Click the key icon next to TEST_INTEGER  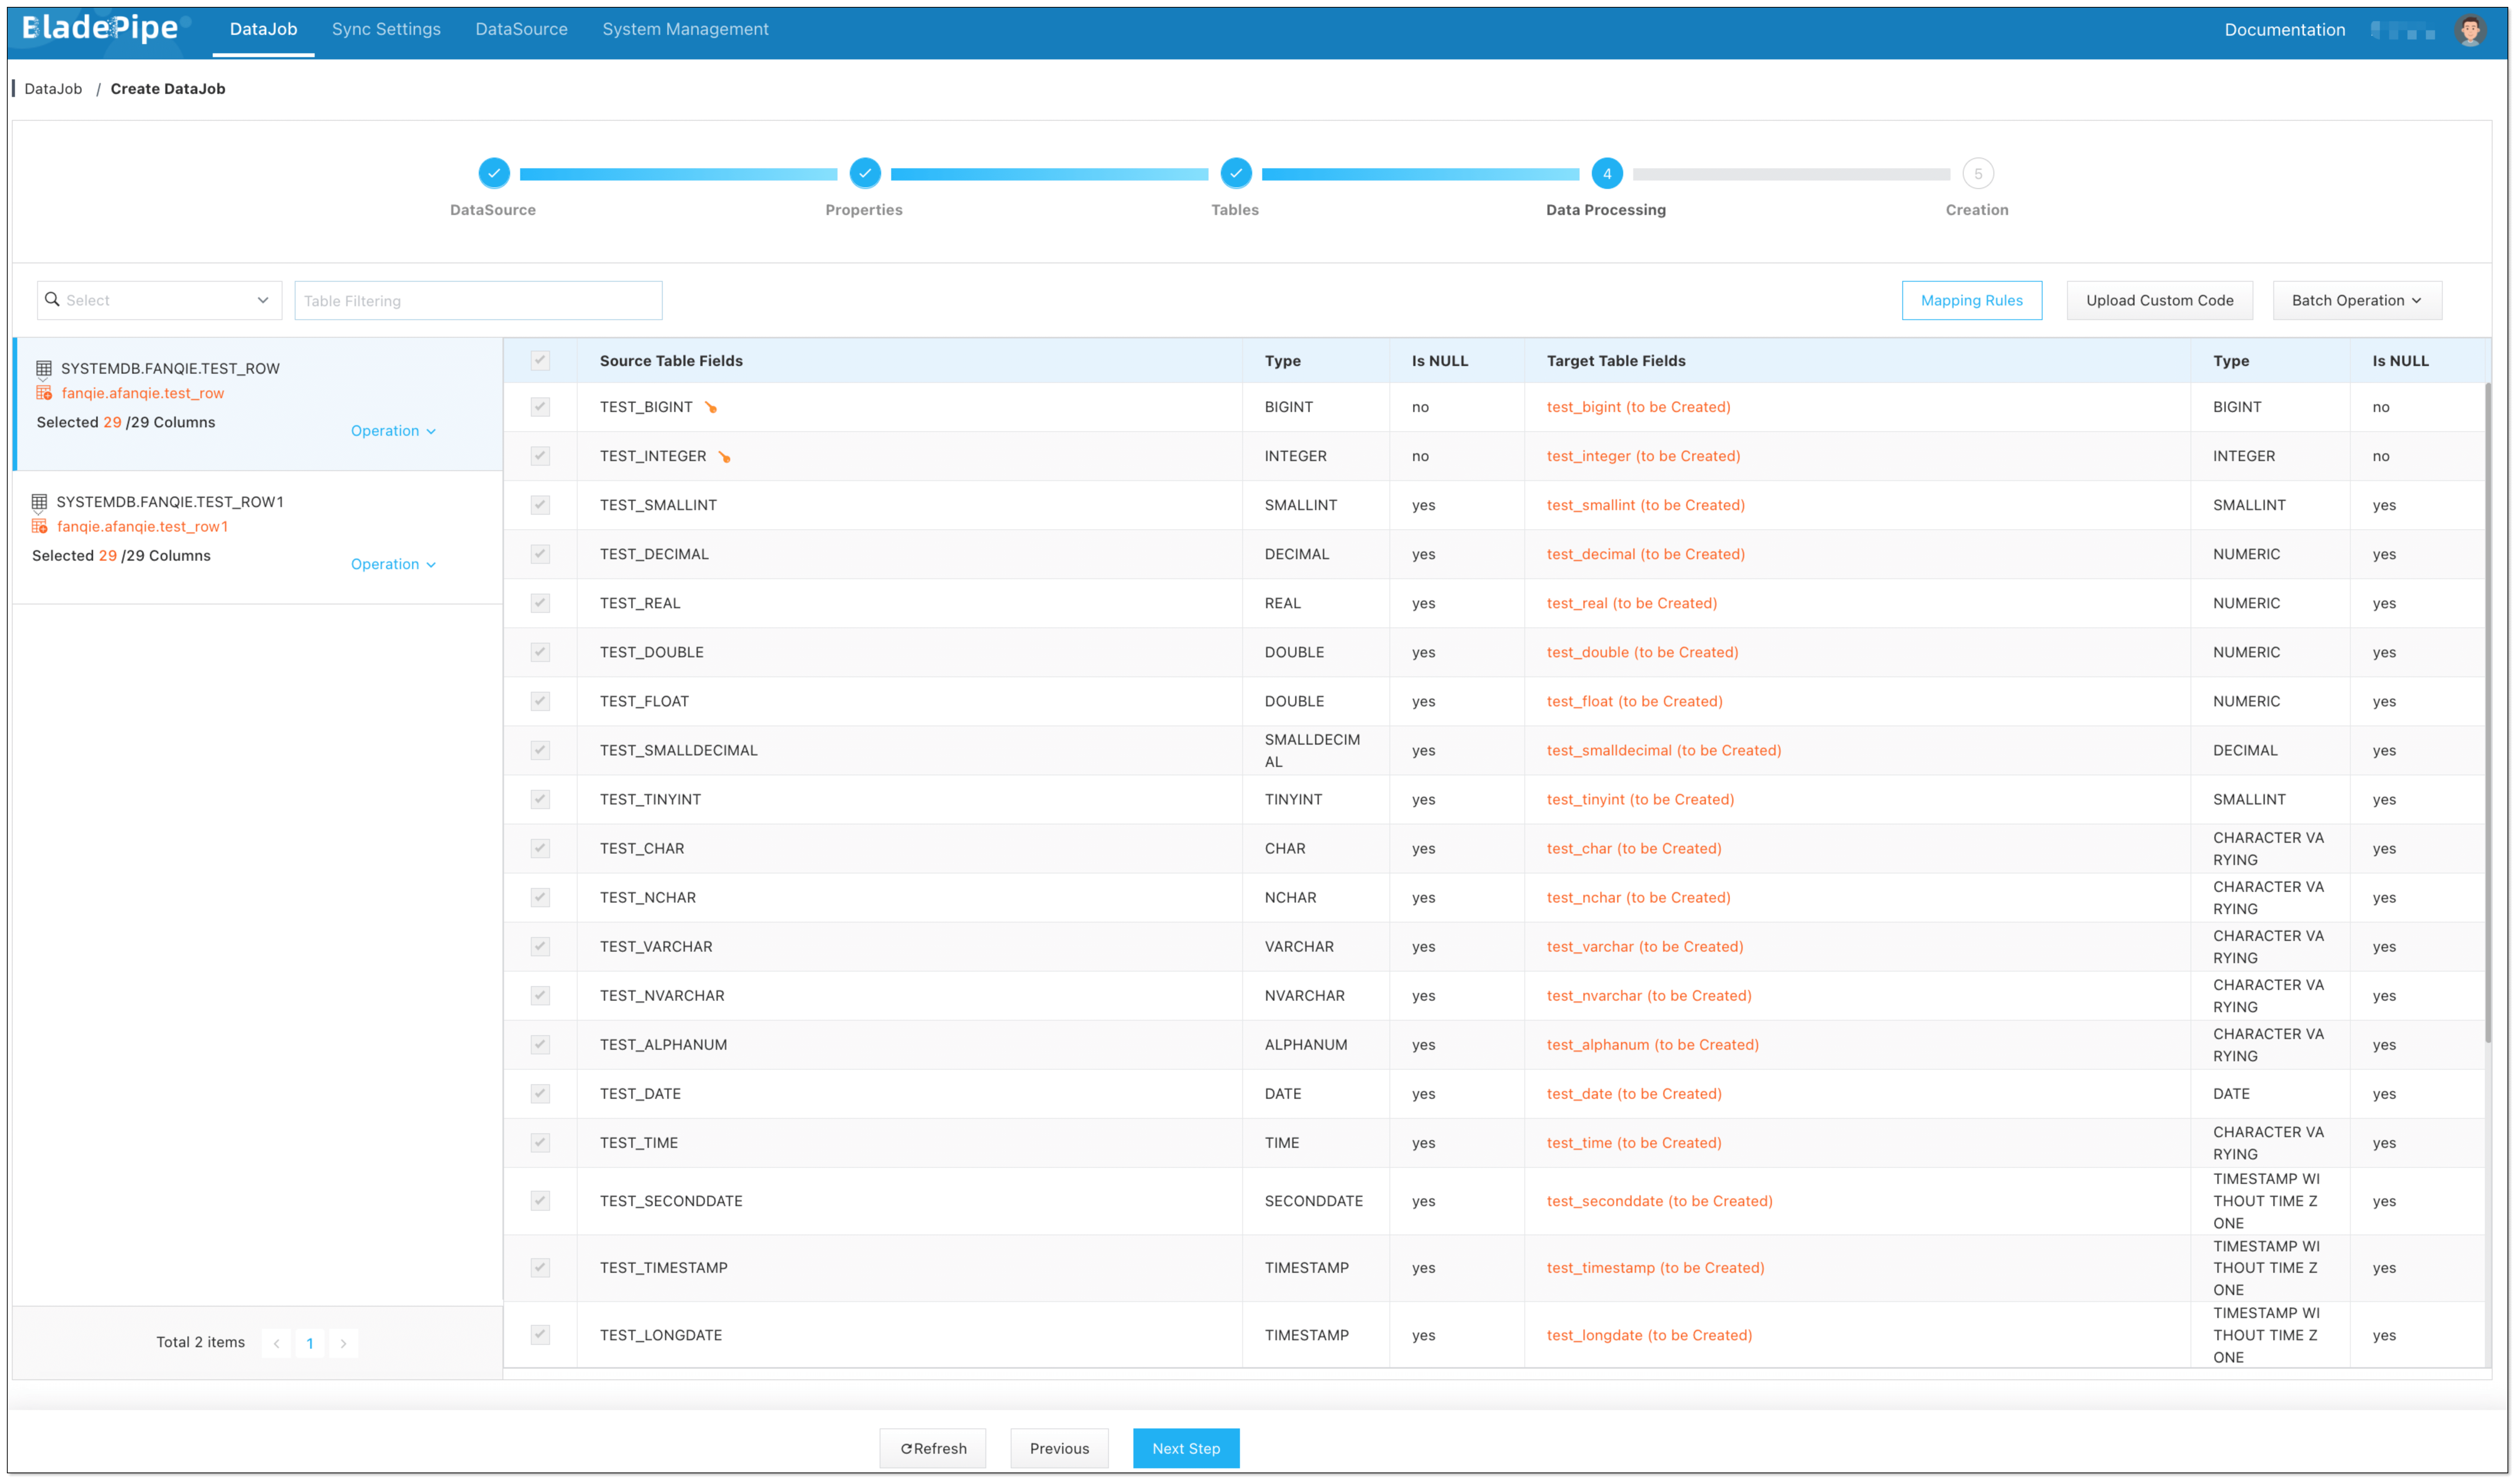tap(725, 457)
